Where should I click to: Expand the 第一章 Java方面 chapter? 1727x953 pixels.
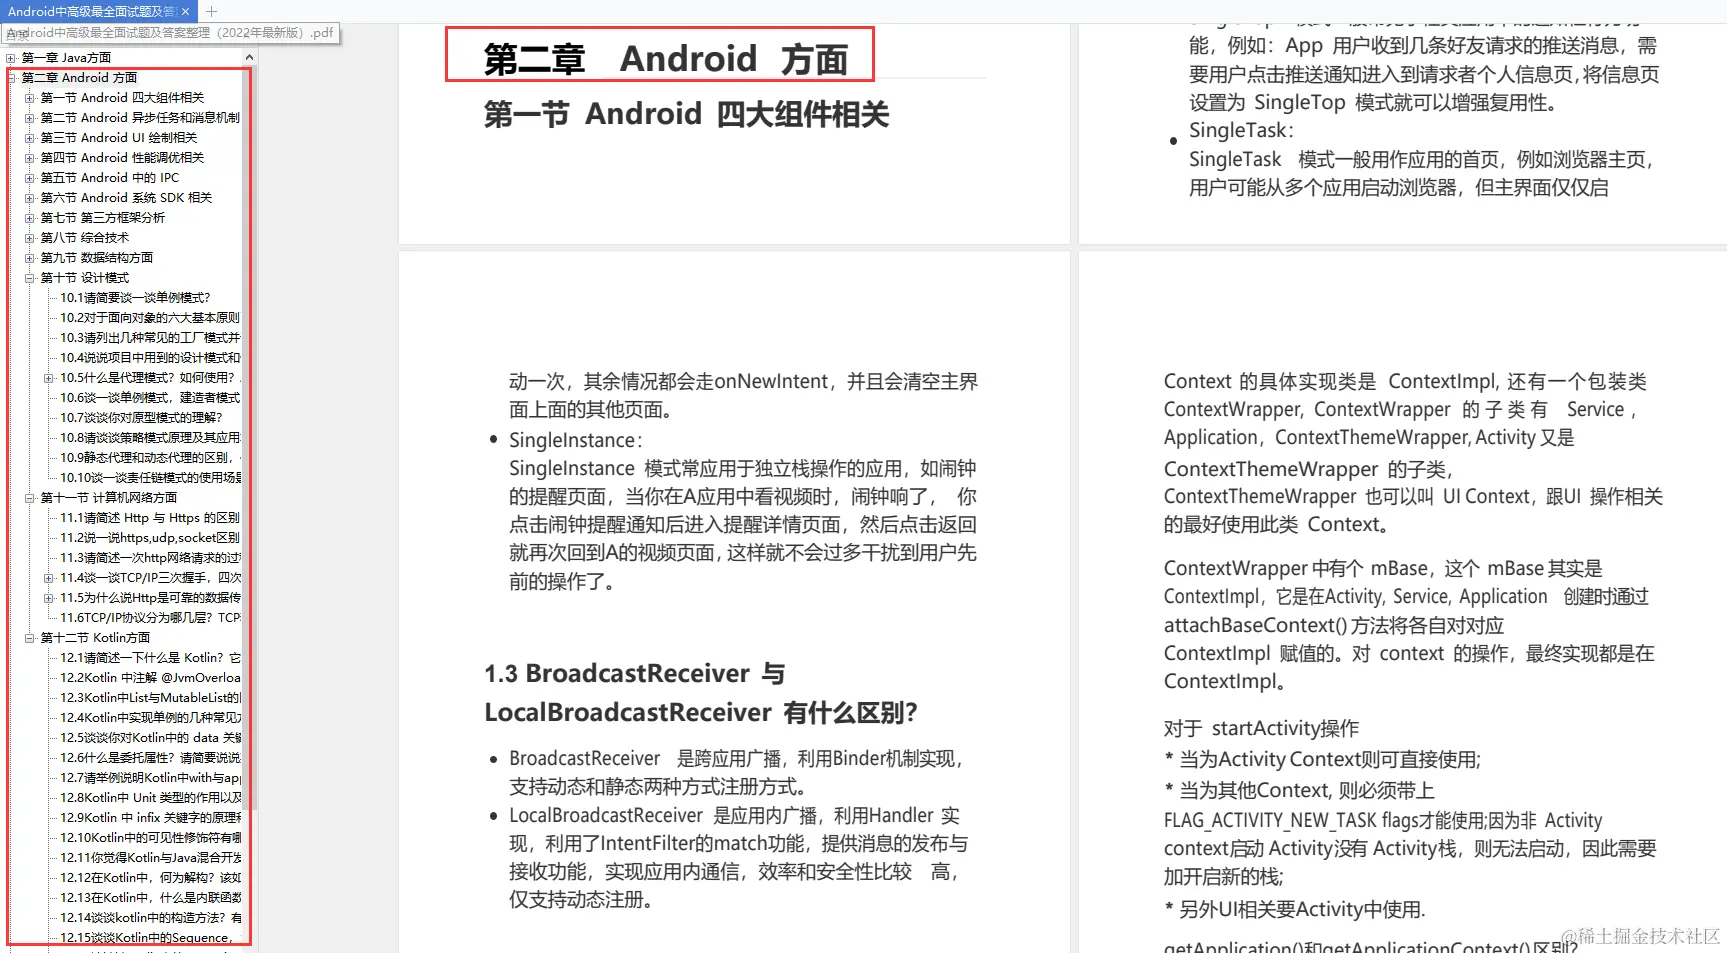pos(10,57)
